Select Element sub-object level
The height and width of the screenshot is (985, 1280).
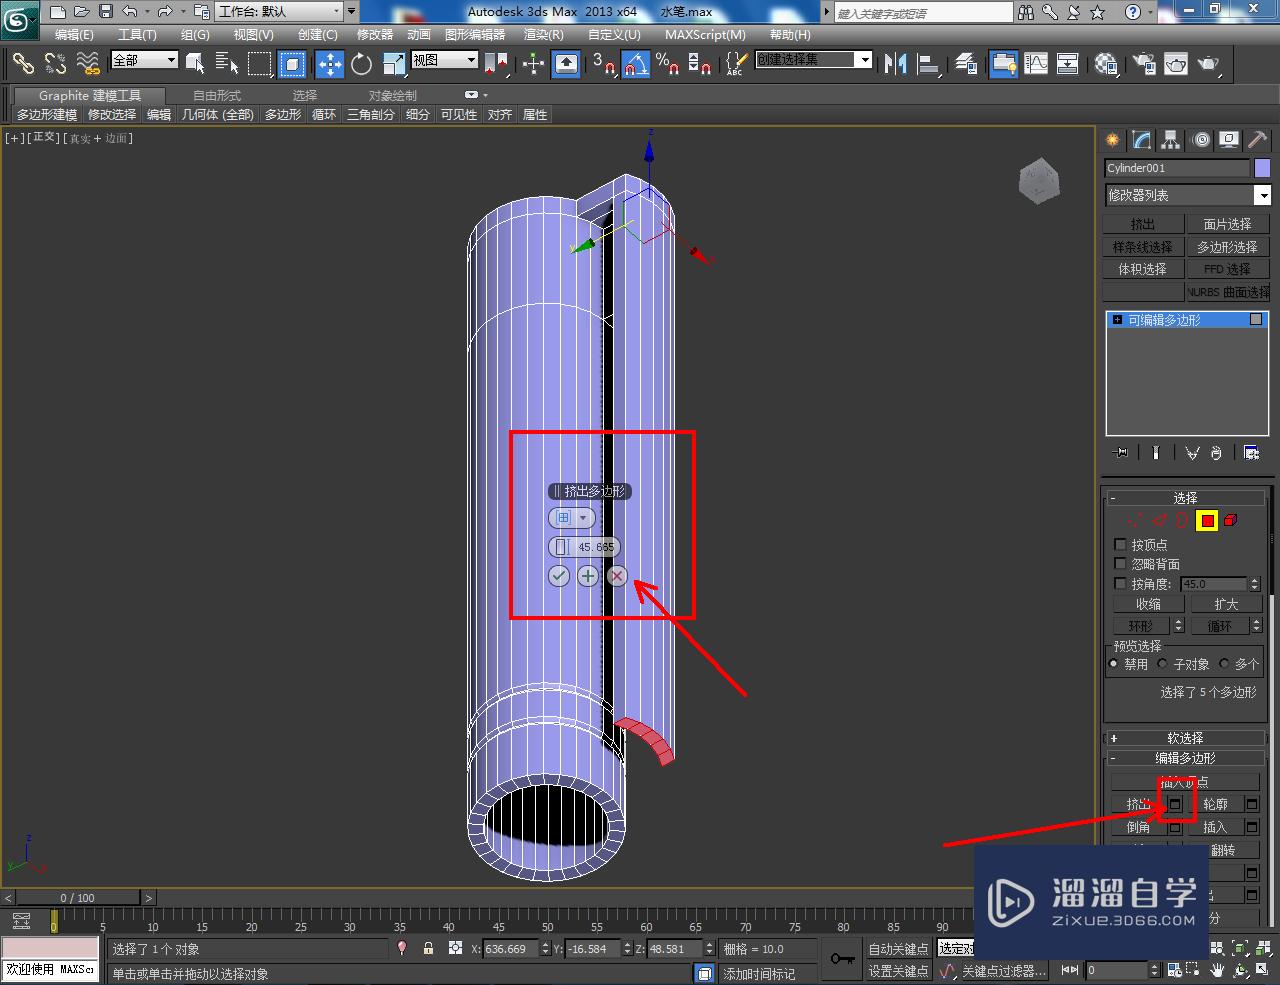point(1231,520)
